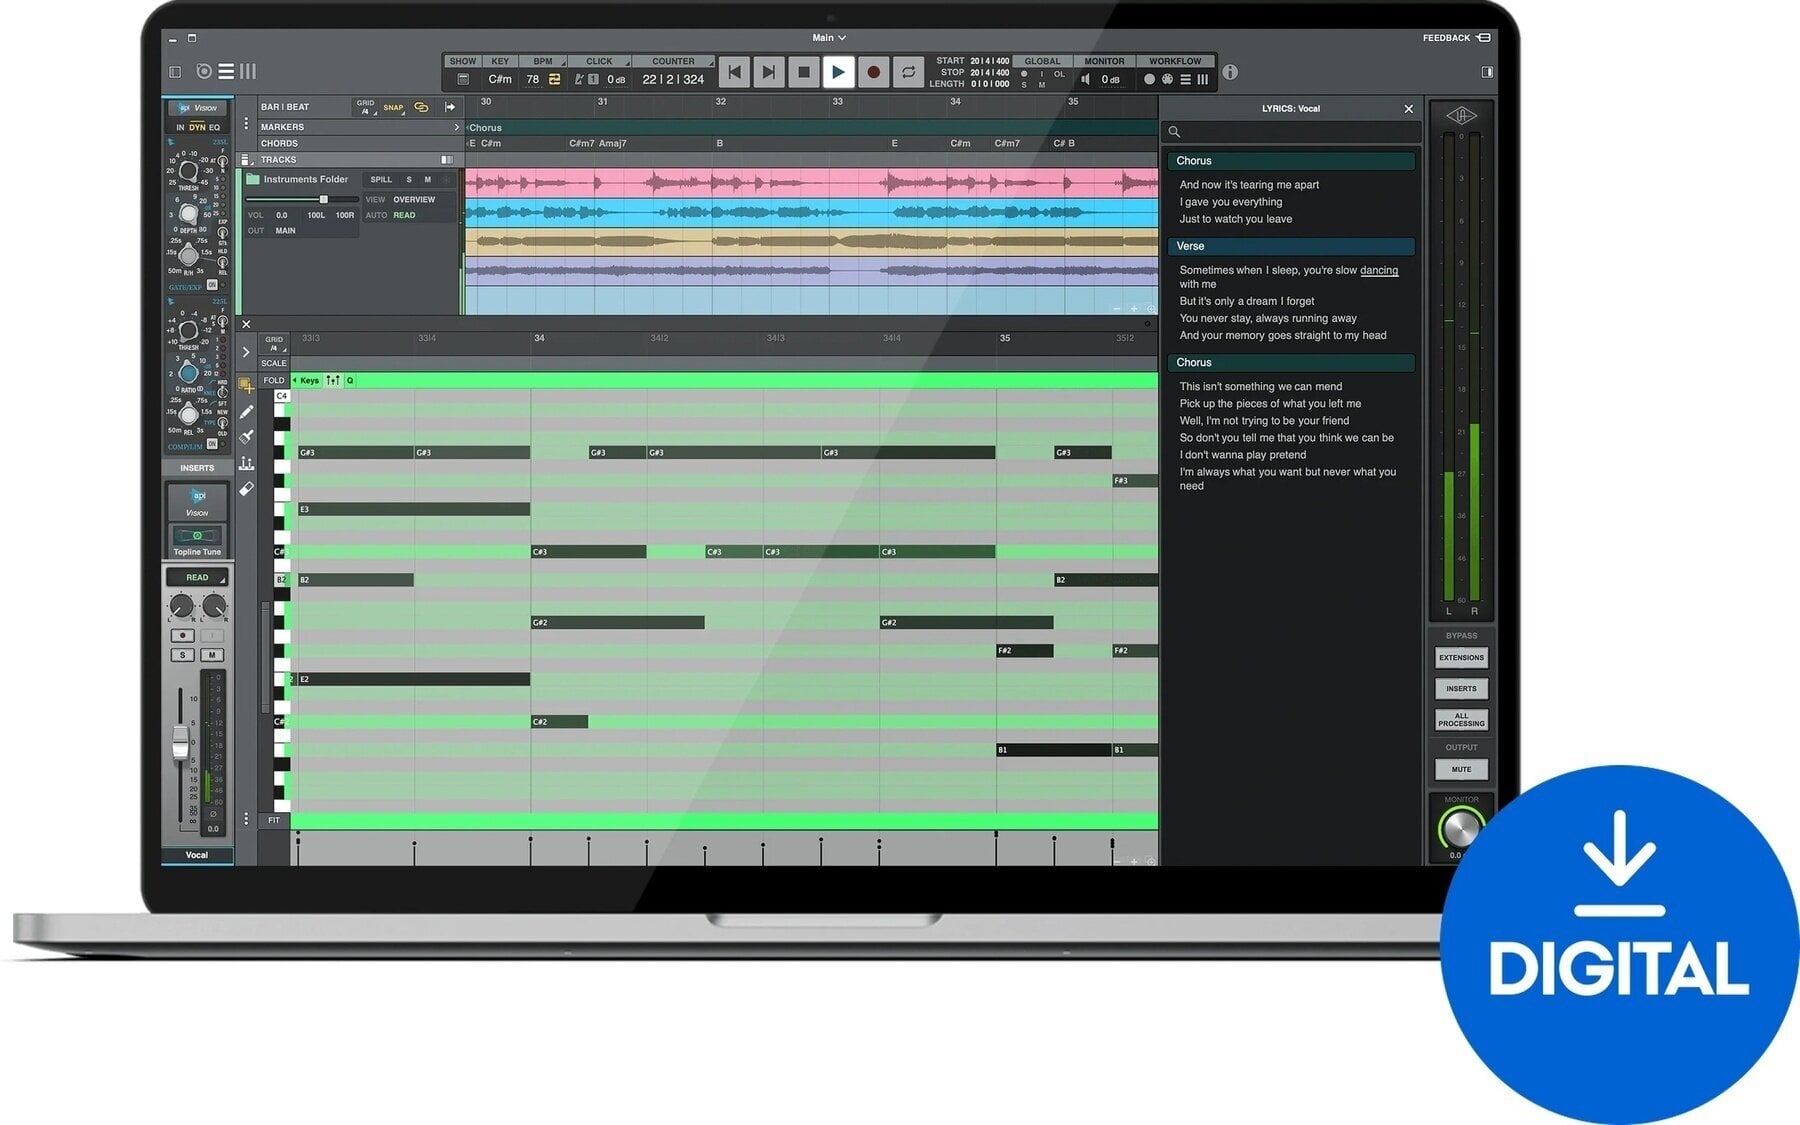Click lyric 'I don't wanna play pretend'

click(x=1242, y=455)
